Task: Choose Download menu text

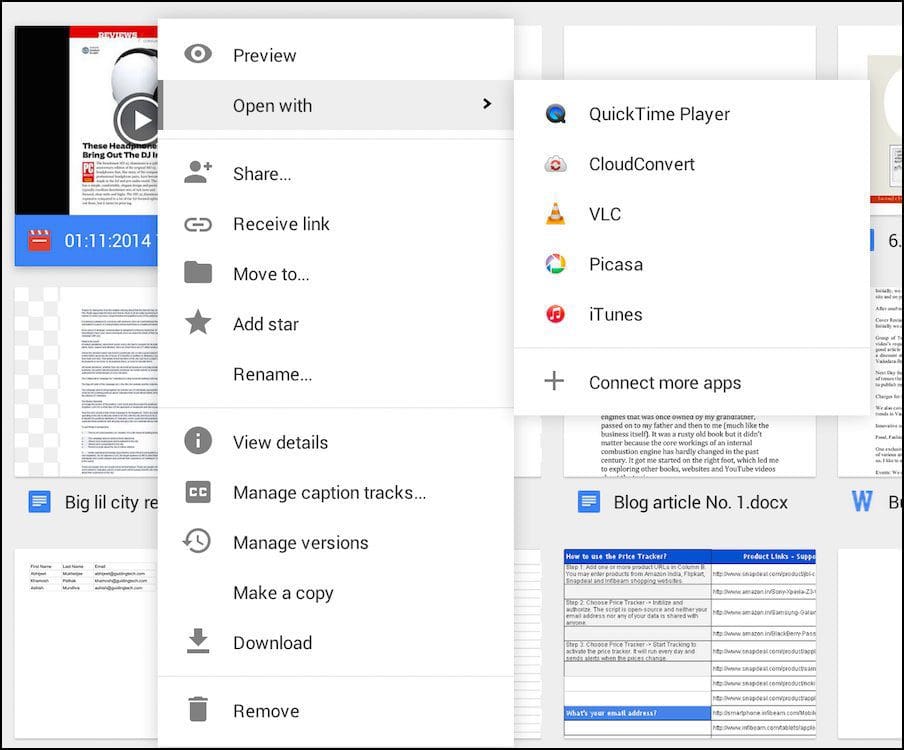Action: point(273,643)
